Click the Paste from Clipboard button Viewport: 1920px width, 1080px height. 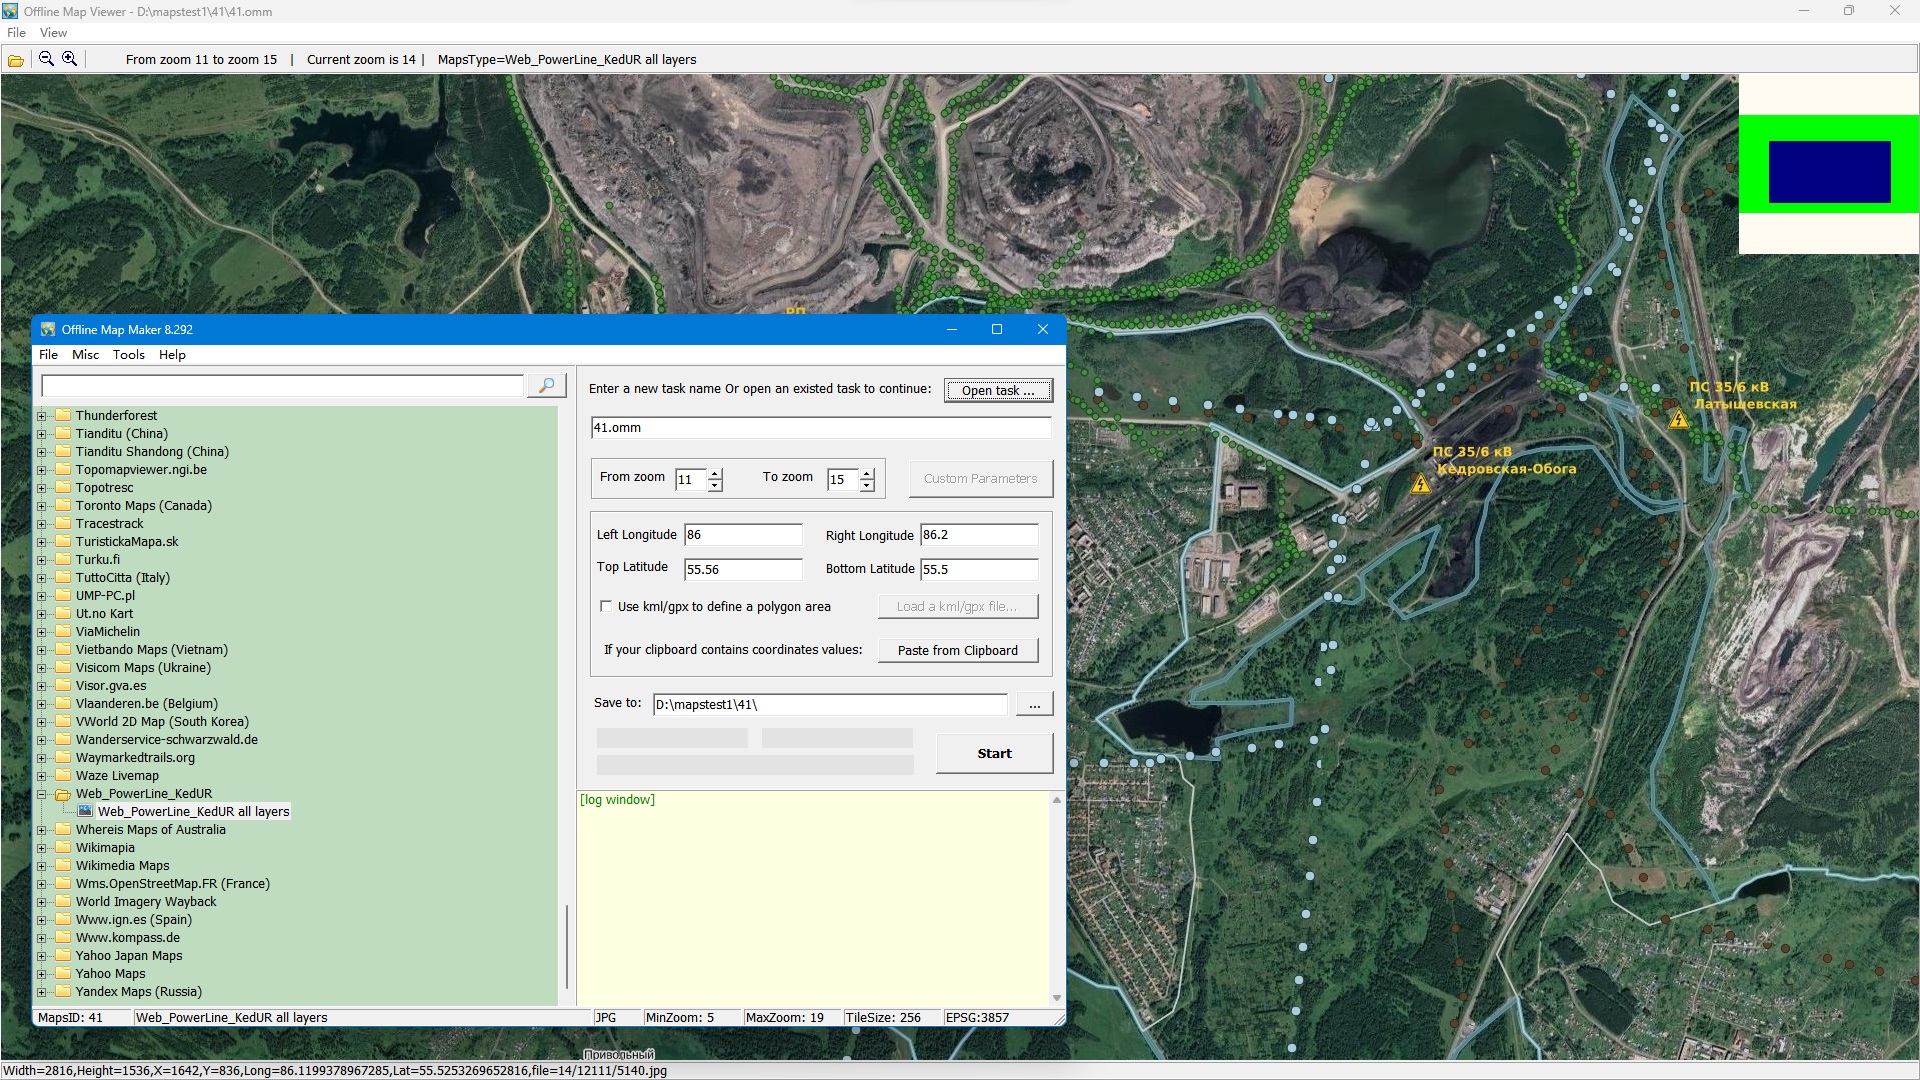pos(957,651)
